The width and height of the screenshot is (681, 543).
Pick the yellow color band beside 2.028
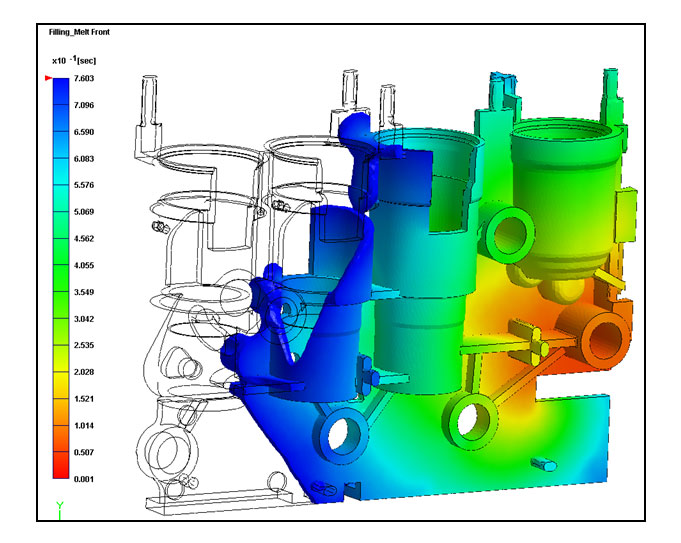(x=60, y=372)
